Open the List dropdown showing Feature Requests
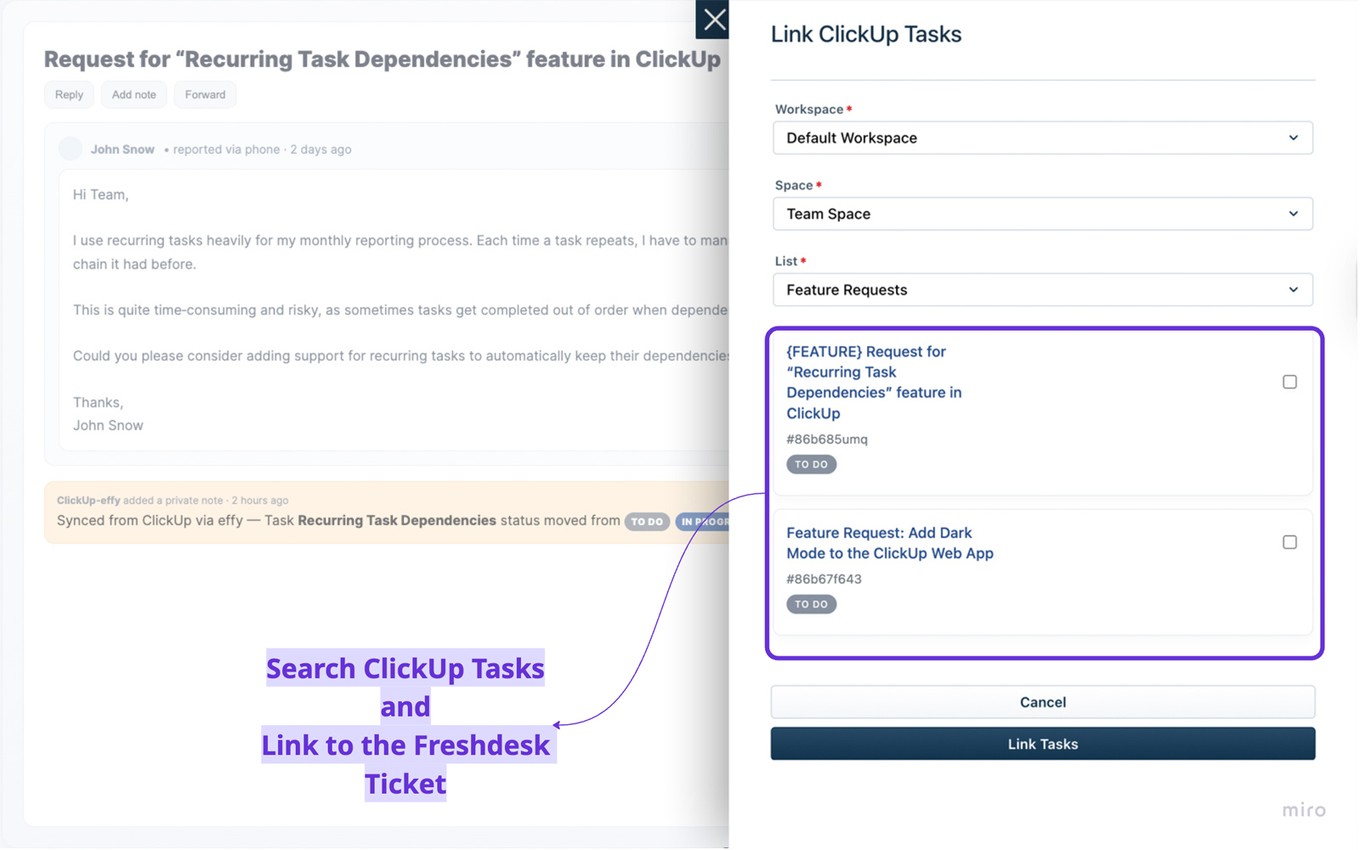Screen dimensions: 1360x850 [1043, 289]
